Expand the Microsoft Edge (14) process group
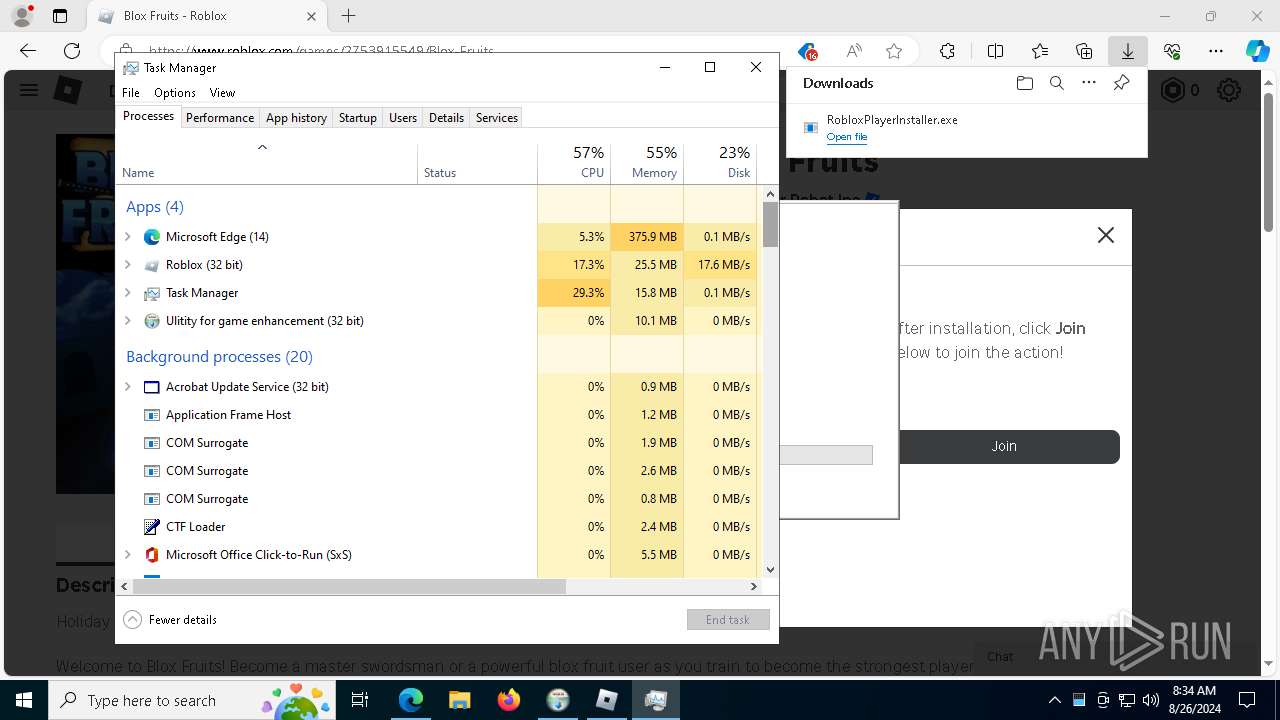The width and height of the screenshot is (1280, 720). [x=128, y=237]
